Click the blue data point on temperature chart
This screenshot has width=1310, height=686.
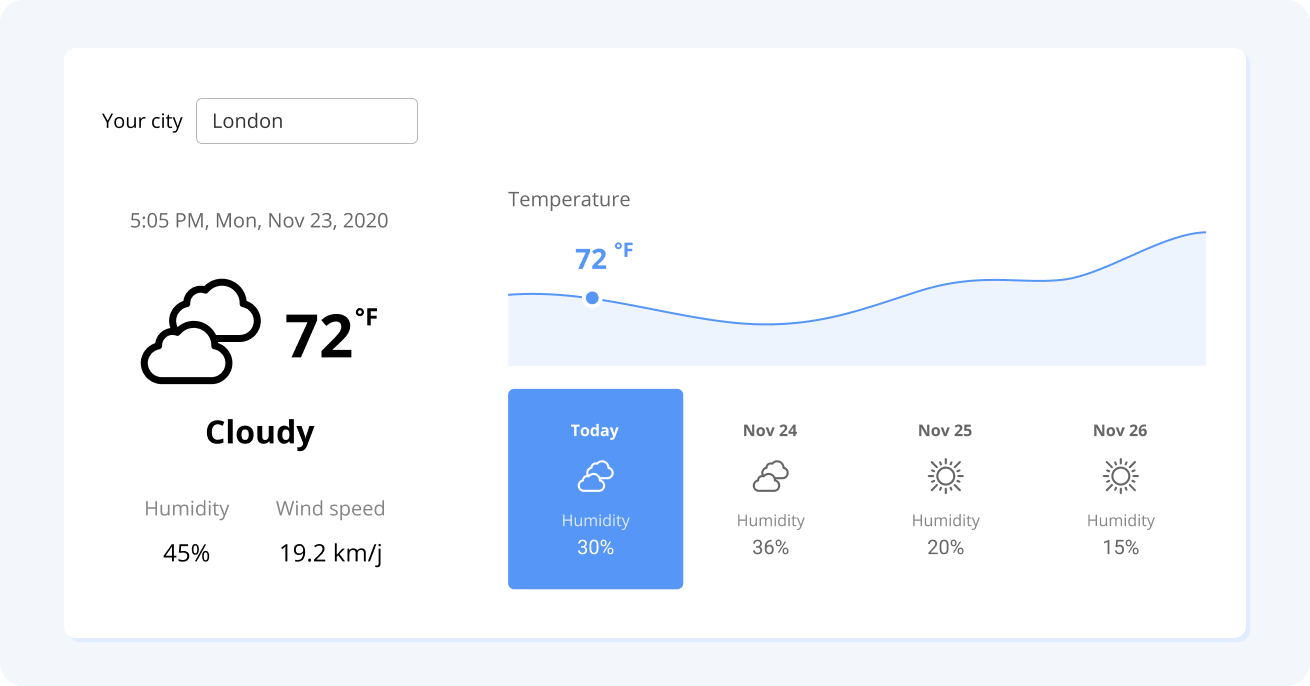pyautogui.click(x=592, y=298)
